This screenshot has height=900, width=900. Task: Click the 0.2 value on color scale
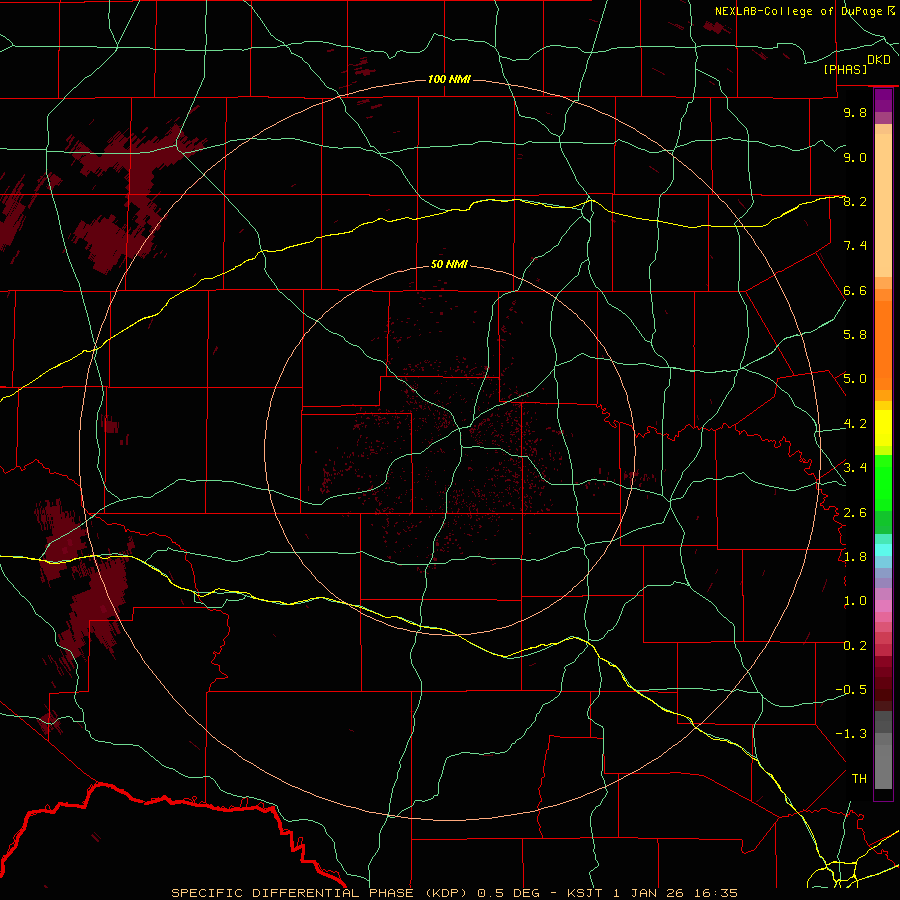855,645
